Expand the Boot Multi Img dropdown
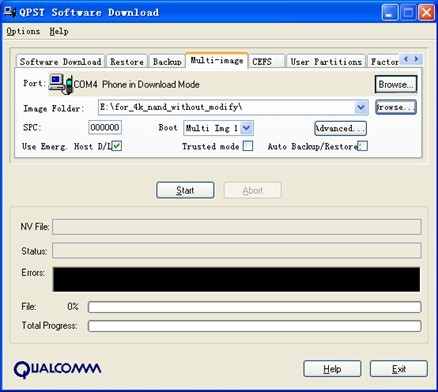438x392 pixels. [x=246, y=128]
